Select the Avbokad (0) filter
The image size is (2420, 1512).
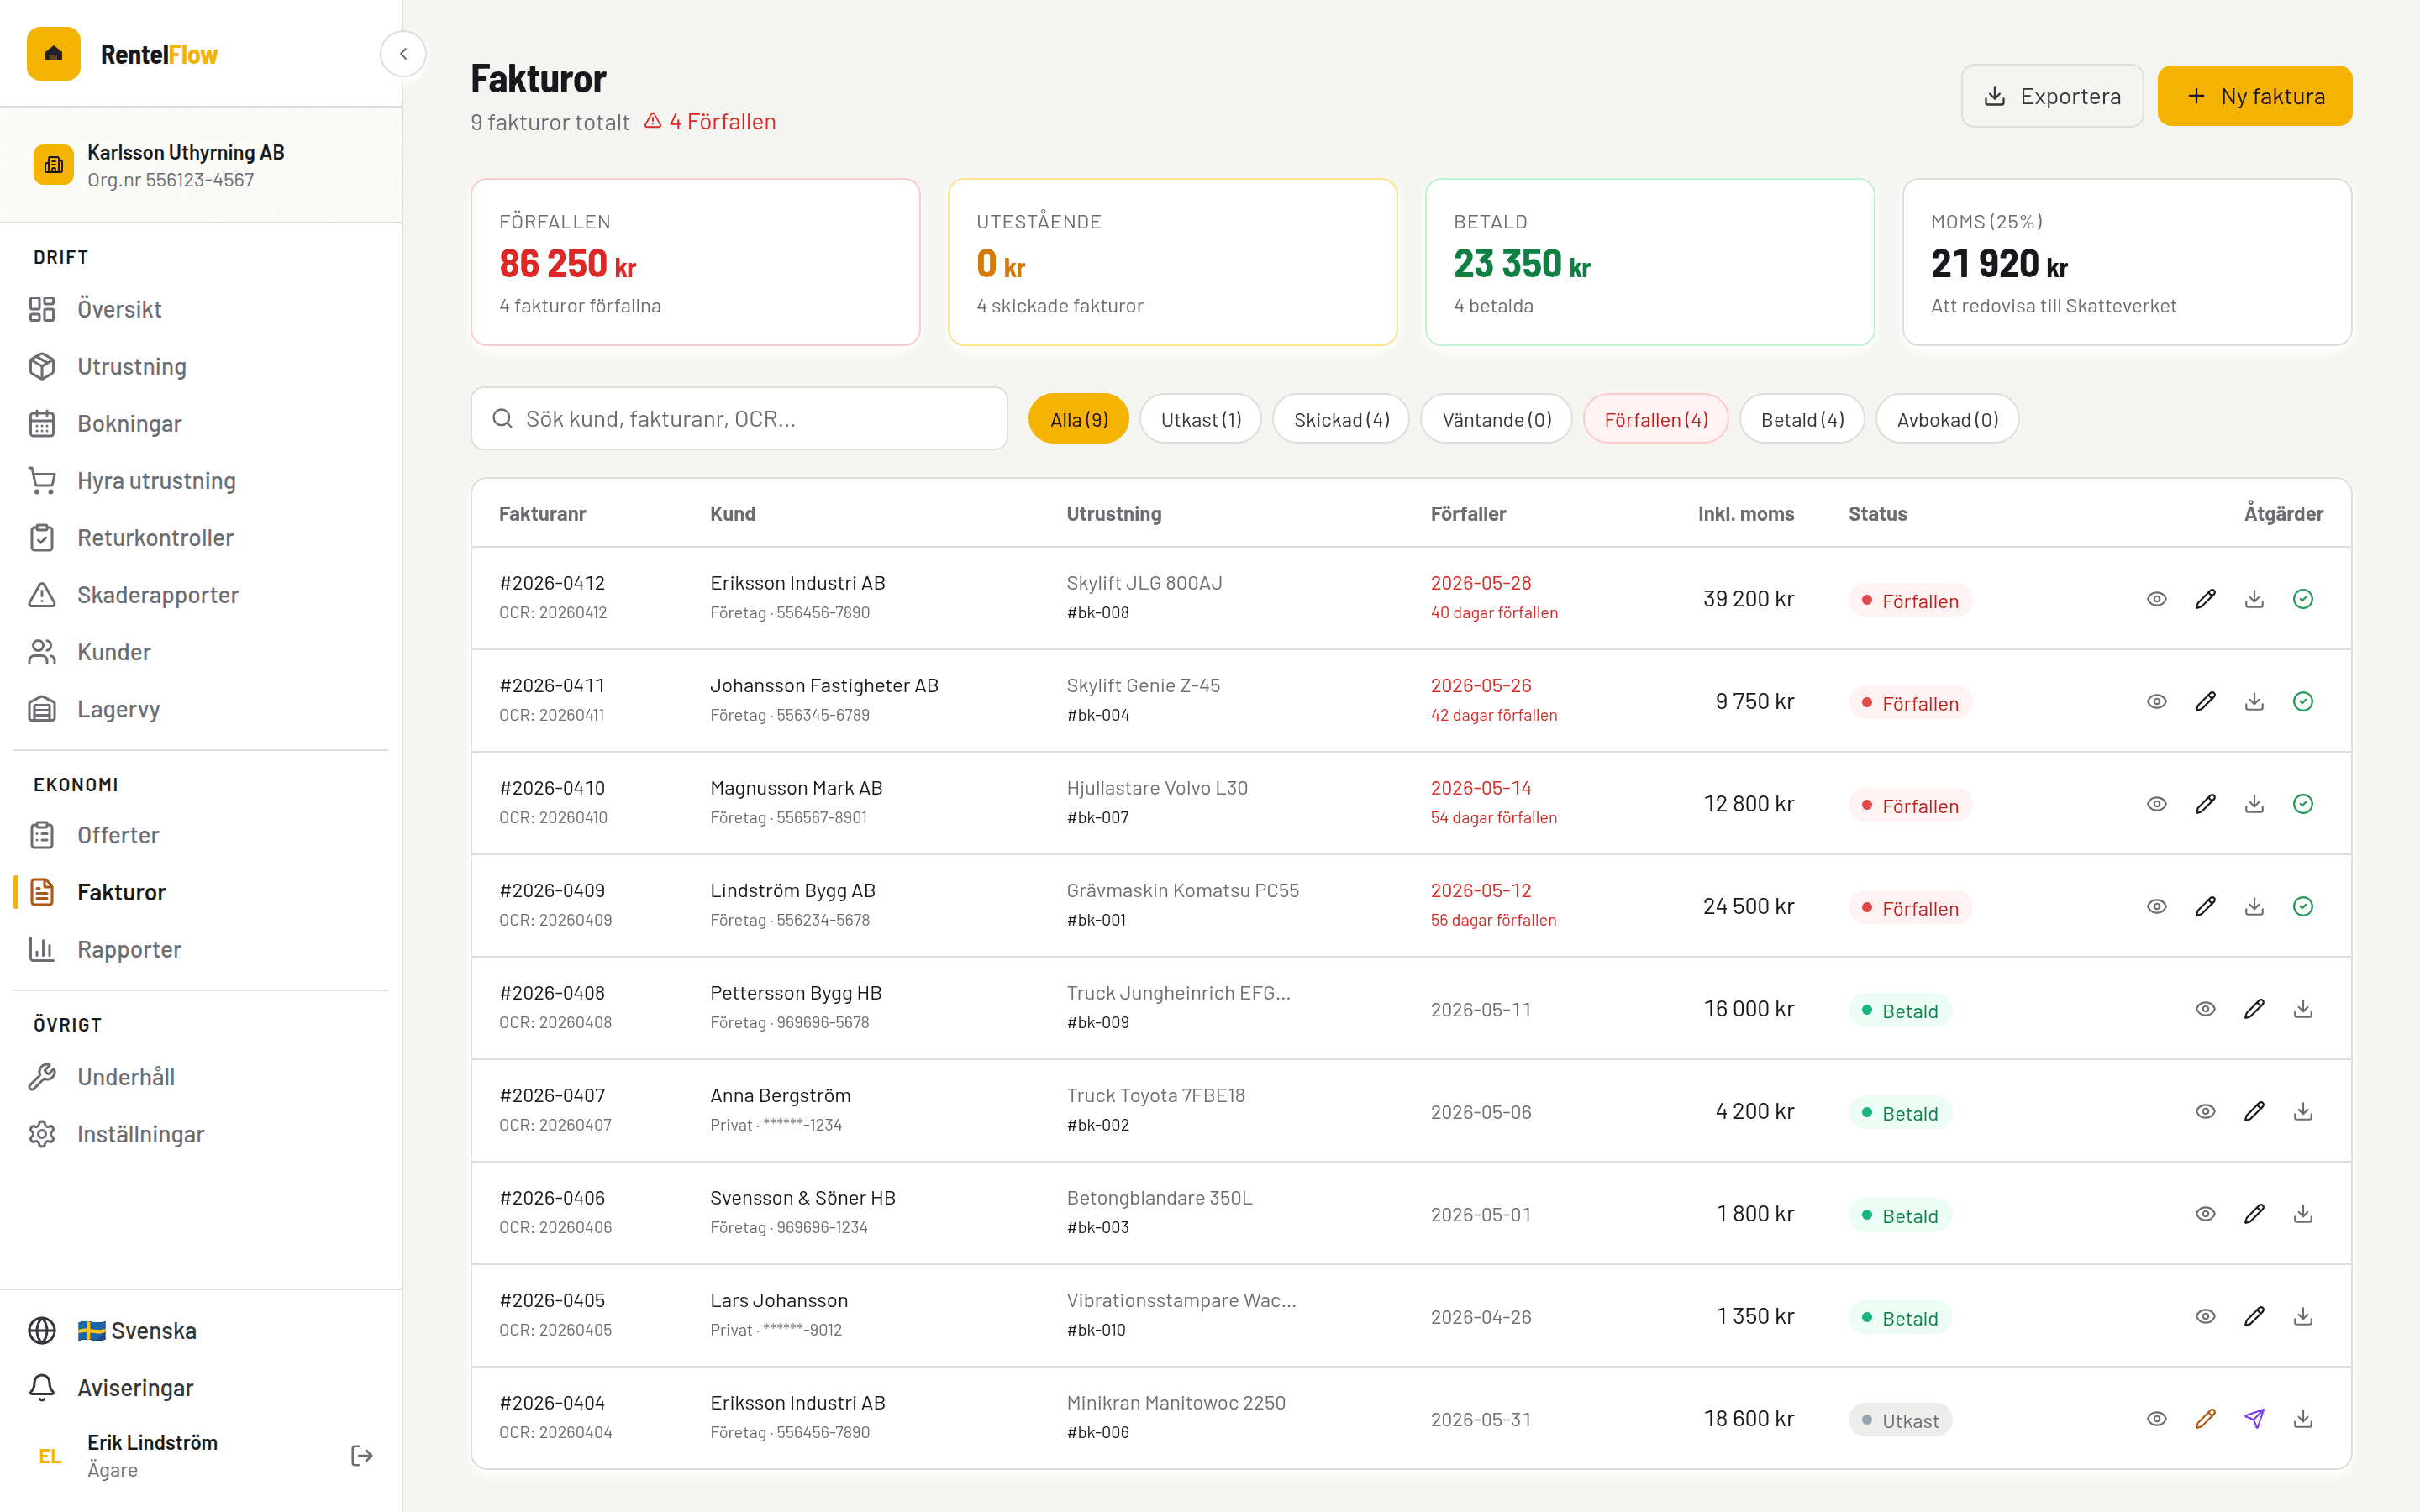[x=1947, y=419]
